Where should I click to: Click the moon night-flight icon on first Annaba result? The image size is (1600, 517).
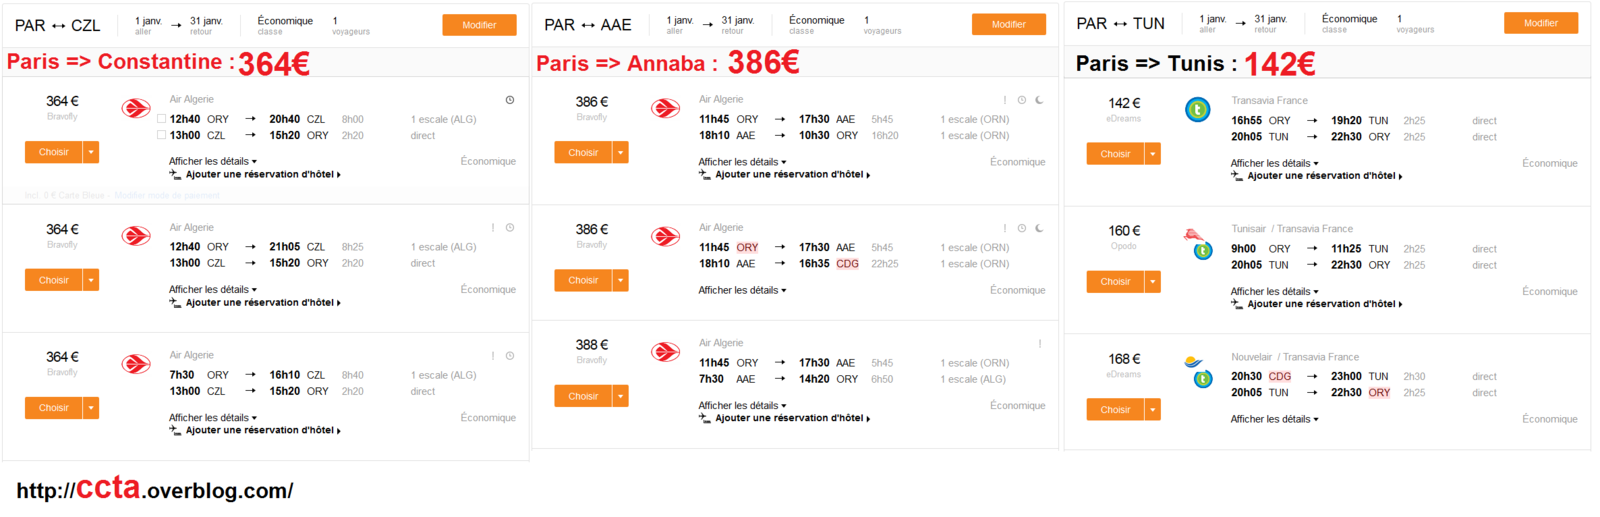click(1040, 100)
